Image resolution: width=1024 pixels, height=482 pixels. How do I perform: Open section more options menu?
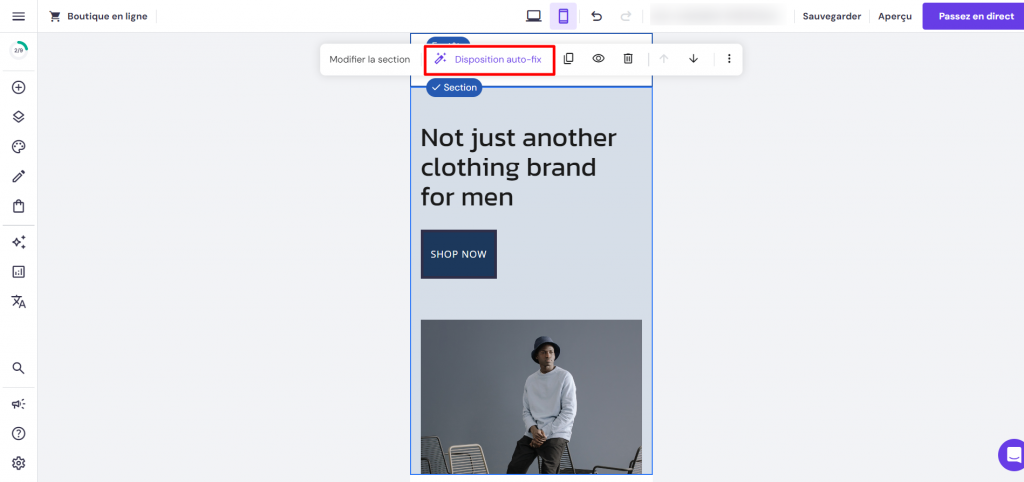[729, 59]
